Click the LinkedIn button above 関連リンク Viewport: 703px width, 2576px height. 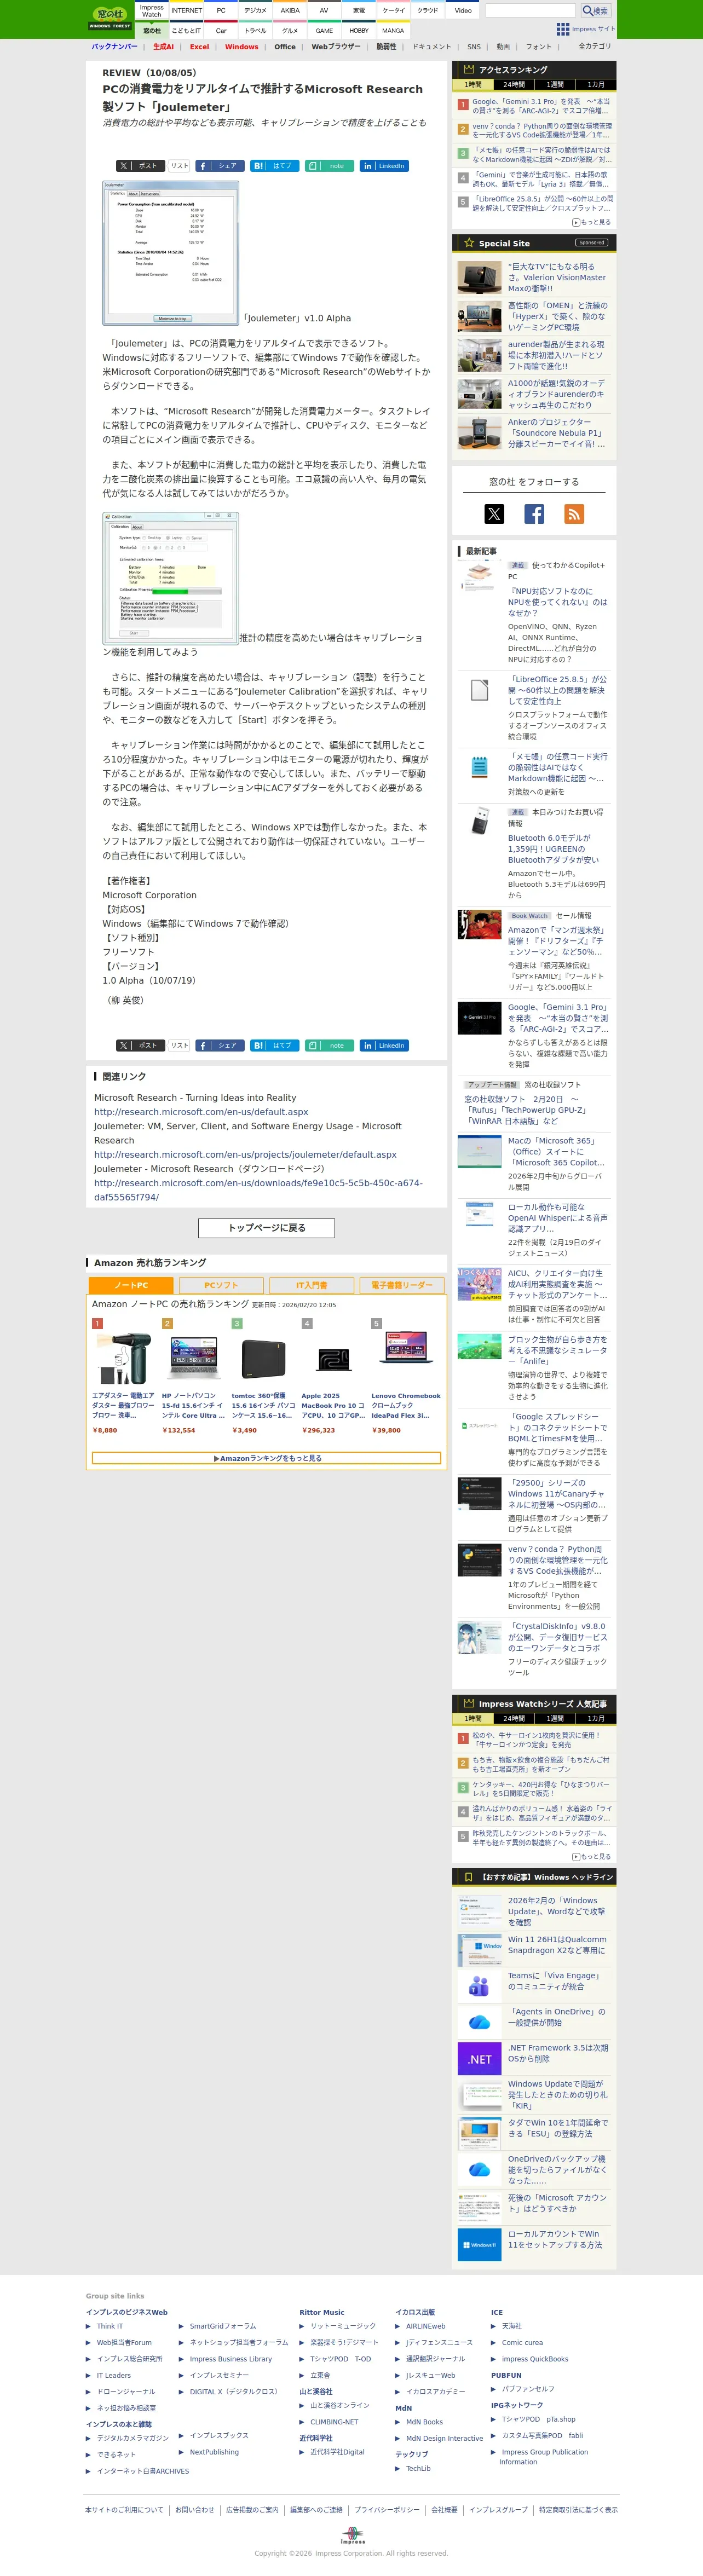point(384,1045)
